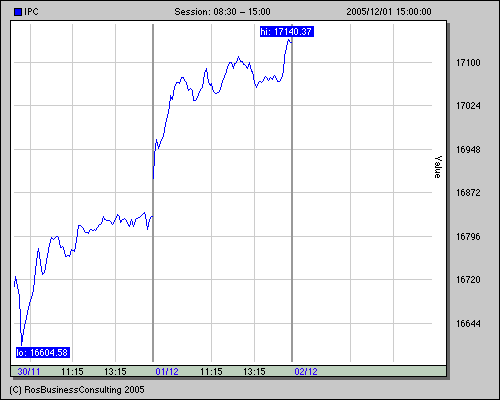Click the 11:15 time label after 01/12

(211, 371)
